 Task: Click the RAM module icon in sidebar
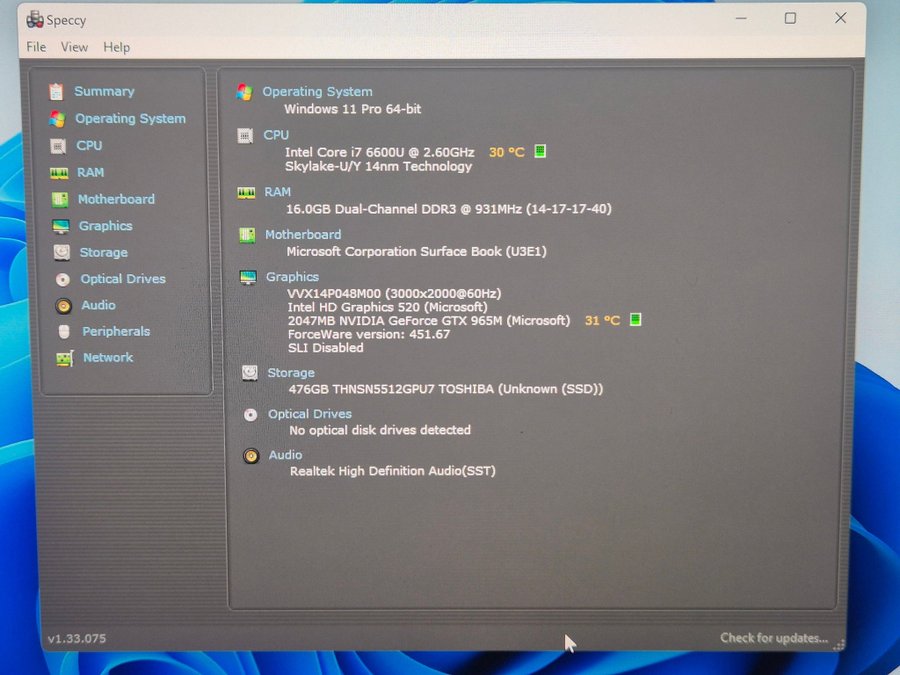[59, 173]
